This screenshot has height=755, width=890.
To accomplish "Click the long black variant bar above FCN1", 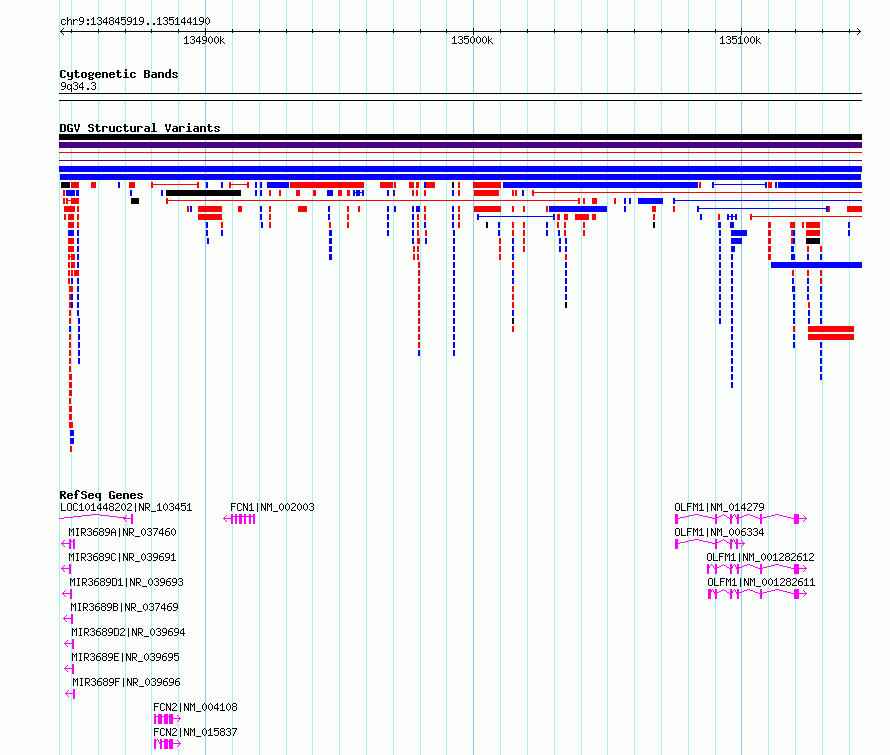I will [203, 193].
